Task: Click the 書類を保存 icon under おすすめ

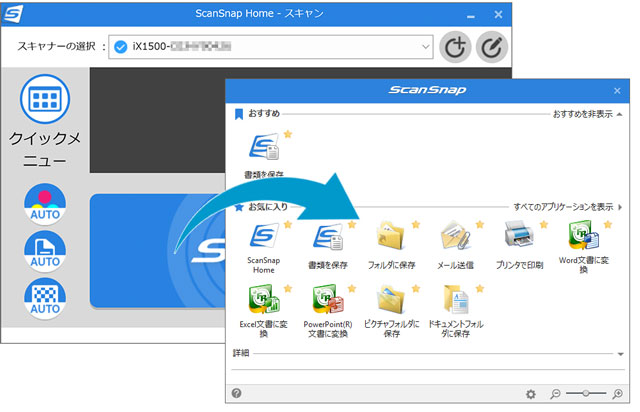Action: 264,147
